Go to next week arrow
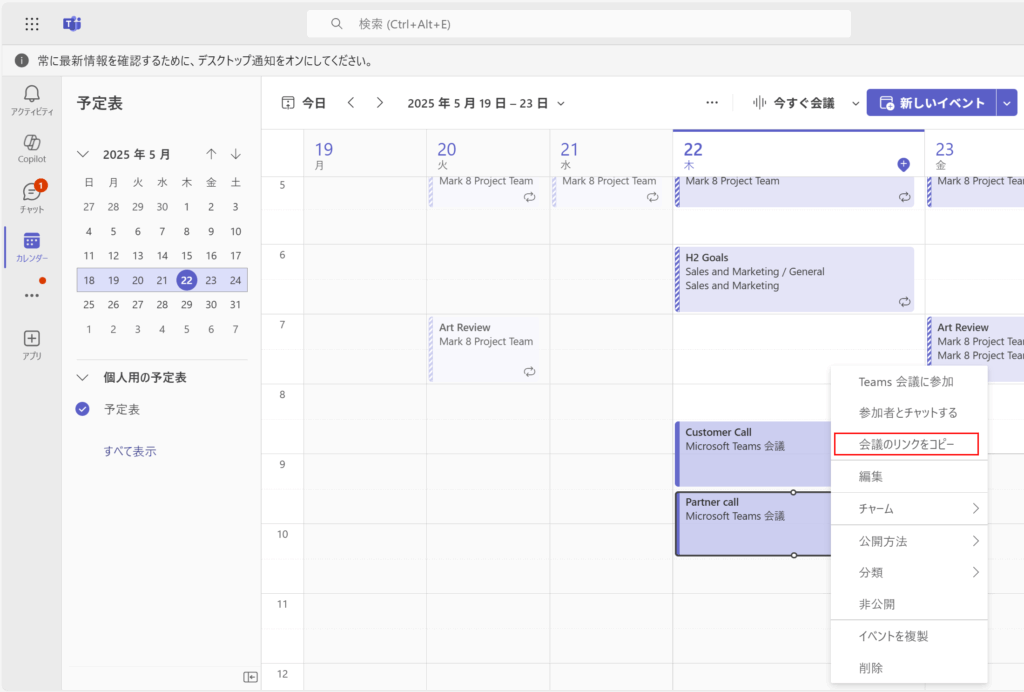1024x692 pixels. click(x=379, y=102)
